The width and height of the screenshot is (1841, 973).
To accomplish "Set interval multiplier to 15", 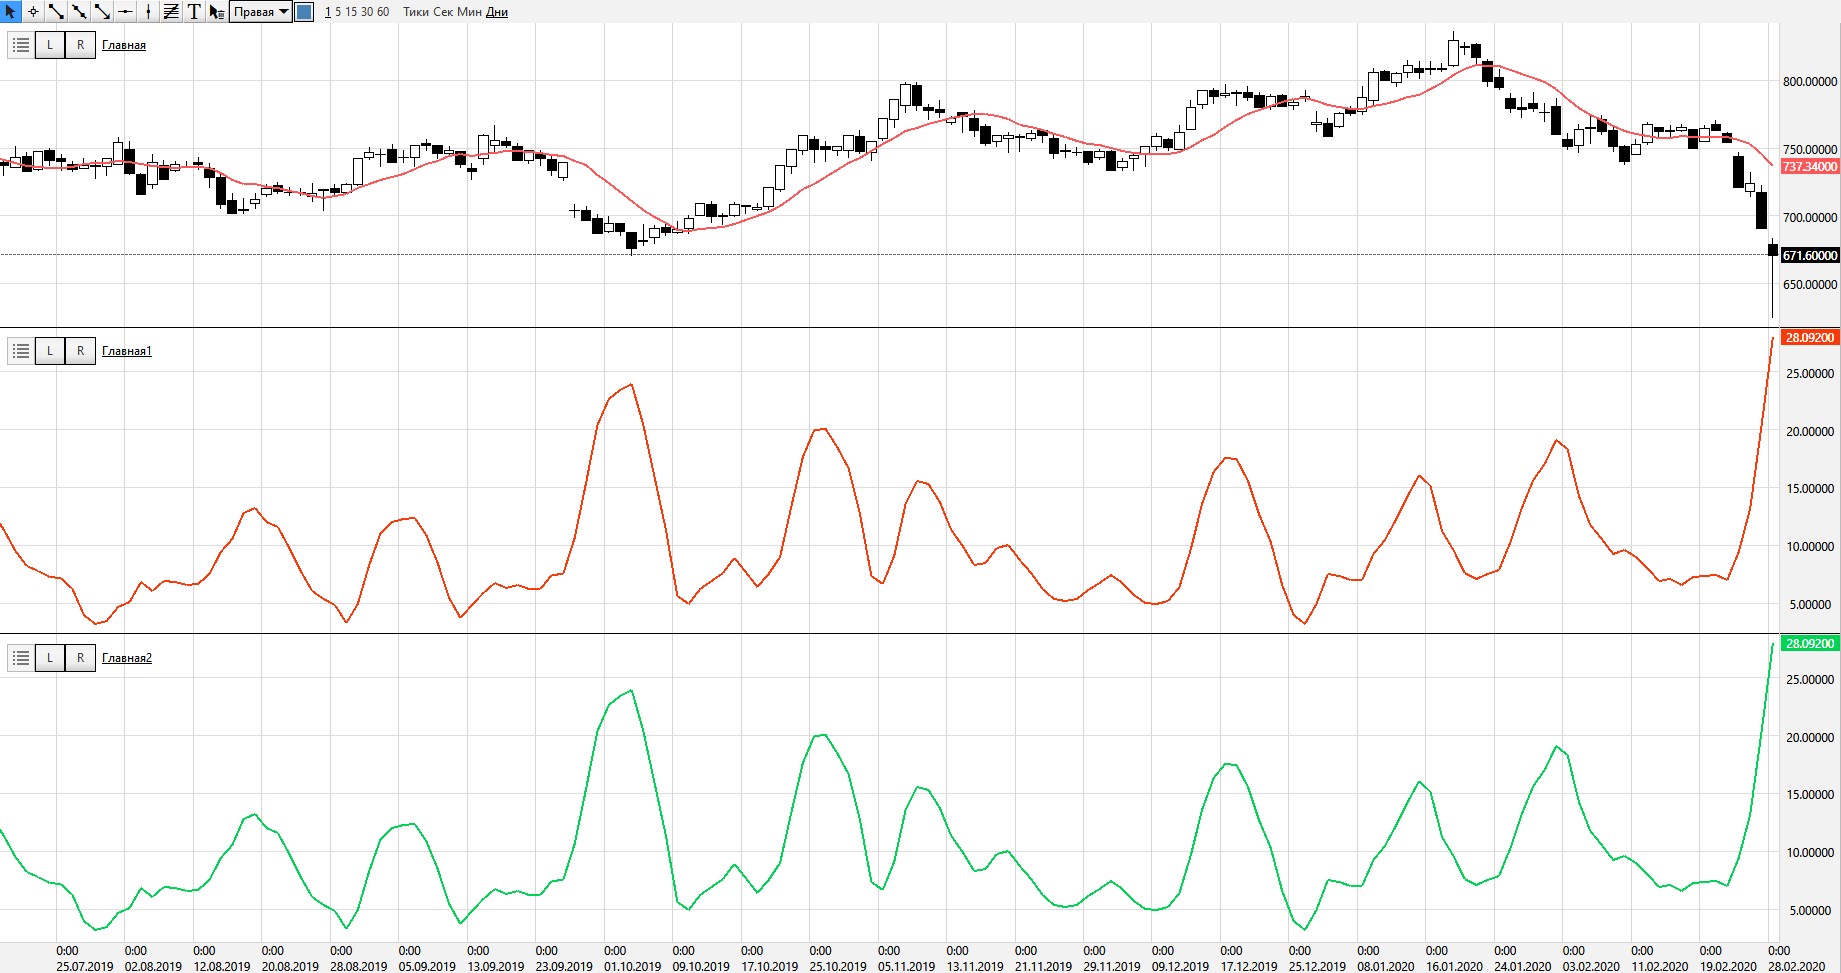I will coord(351,12).
